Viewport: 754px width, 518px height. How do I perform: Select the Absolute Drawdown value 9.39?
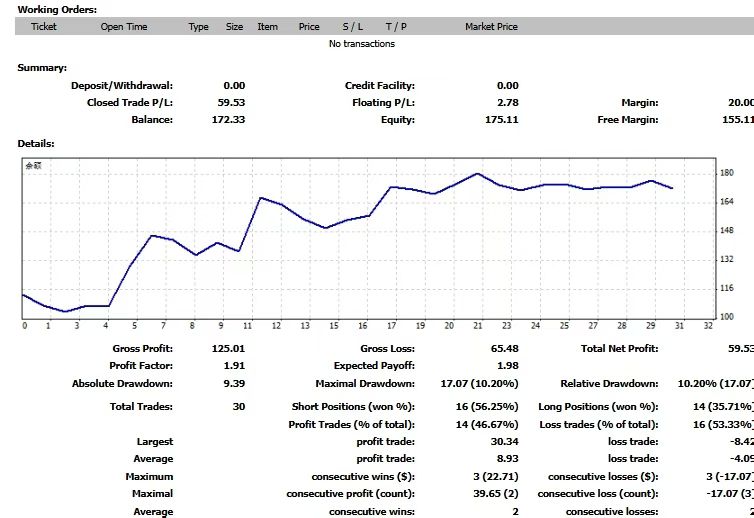[234, 384]
